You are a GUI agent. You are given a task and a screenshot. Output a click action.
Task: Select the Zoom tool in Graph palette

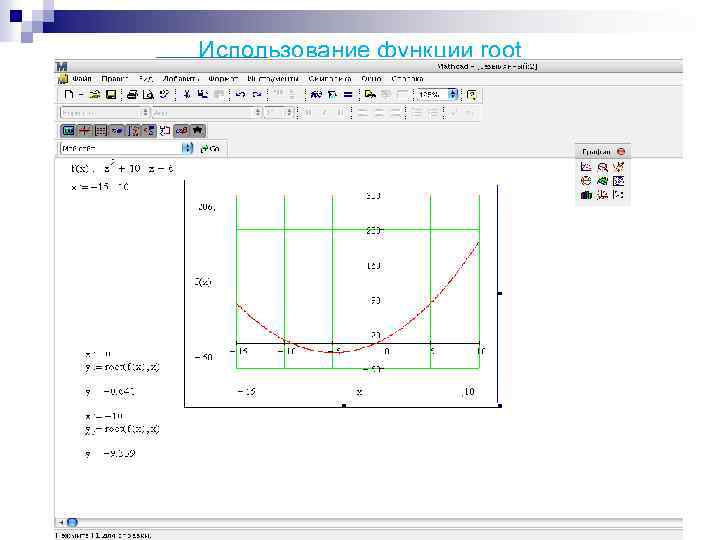click(602, 167)
